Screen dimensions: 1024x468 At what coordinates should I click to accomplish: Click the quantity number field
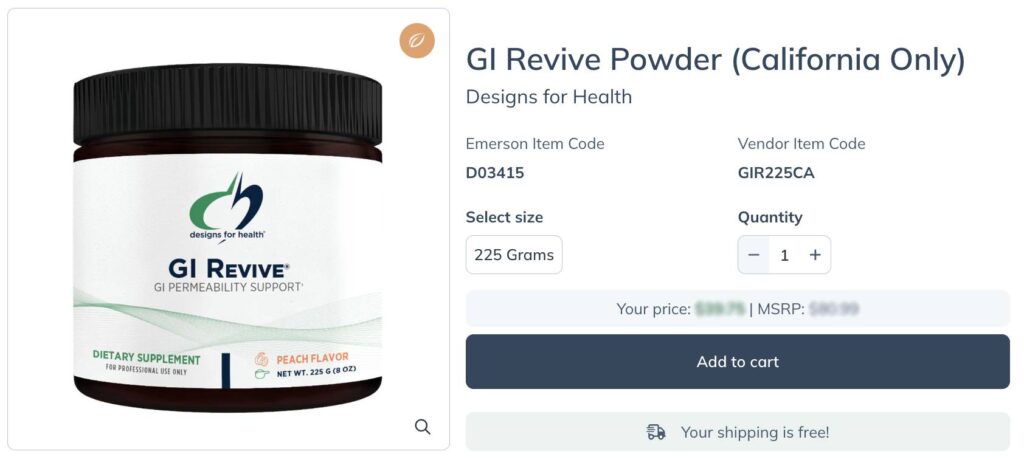[x=784, y=255]
